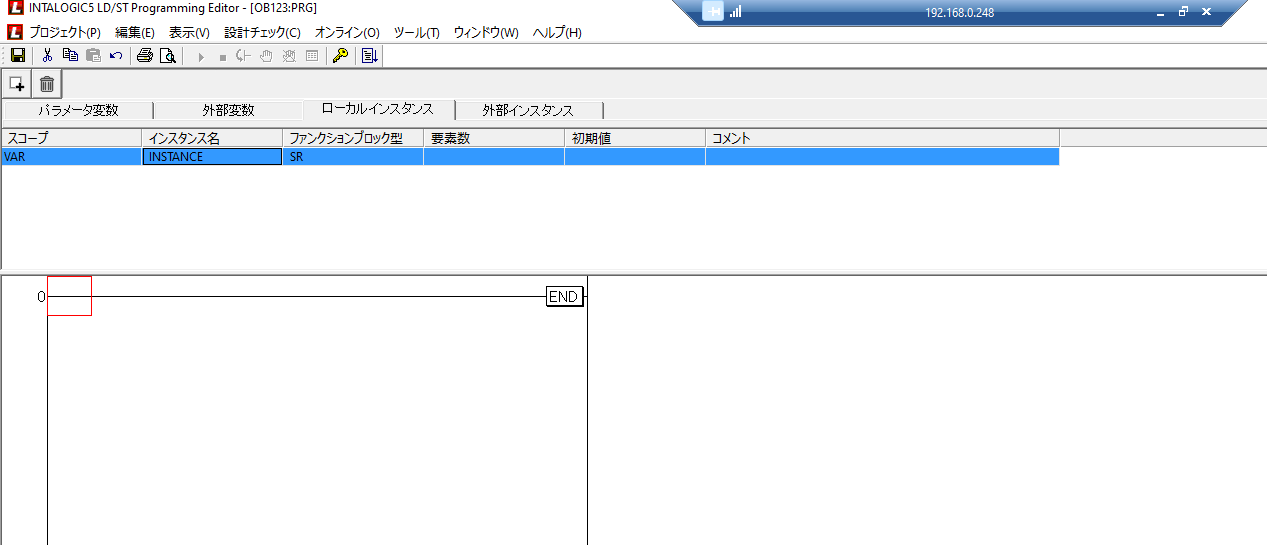Click the yellow key icon

tap(340, 56)
